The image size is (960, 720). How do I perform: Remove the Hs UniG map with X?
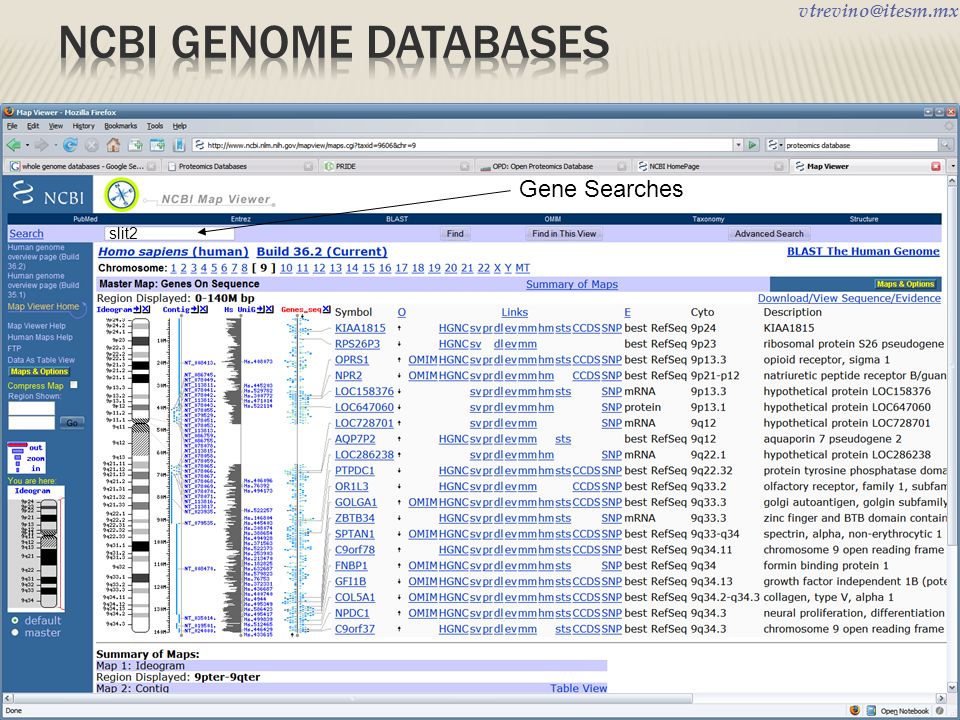[269, 309]
